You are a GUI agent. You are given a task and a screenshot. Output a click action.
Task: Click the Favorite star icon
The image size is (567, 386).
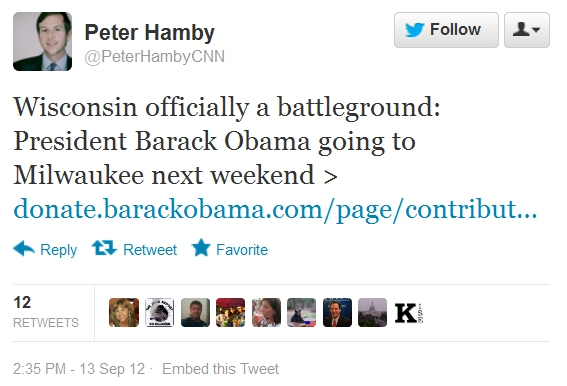pos(201,248)
